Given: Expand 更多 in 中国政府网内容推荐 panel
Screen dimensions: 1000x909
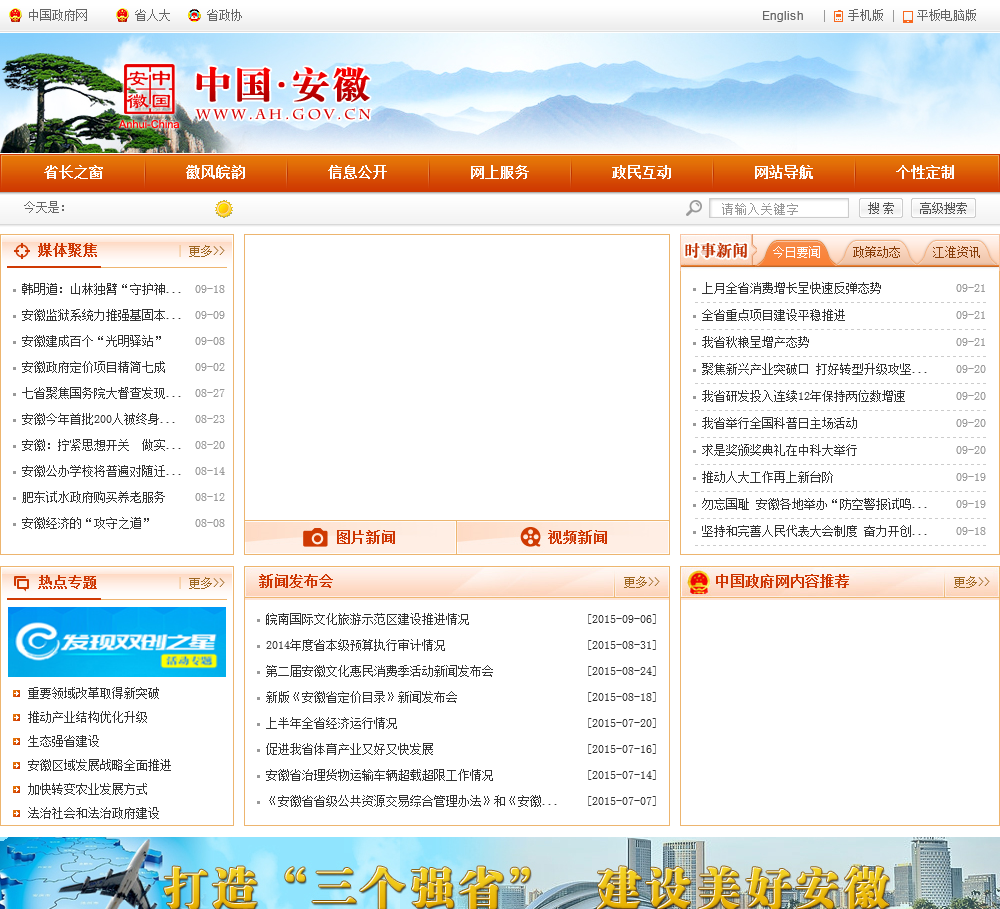Looking at the screenshot, I should pyautogui.click(x=971, y=582).
